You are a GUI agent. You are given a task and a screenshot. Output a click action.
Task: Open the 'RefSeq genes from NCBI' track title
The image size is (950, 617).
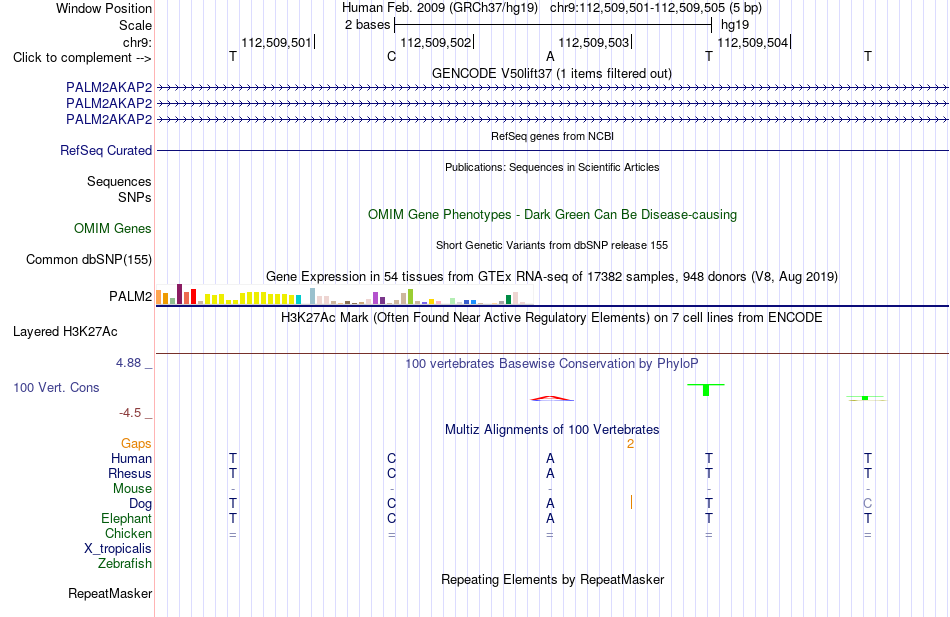[553, 136]
